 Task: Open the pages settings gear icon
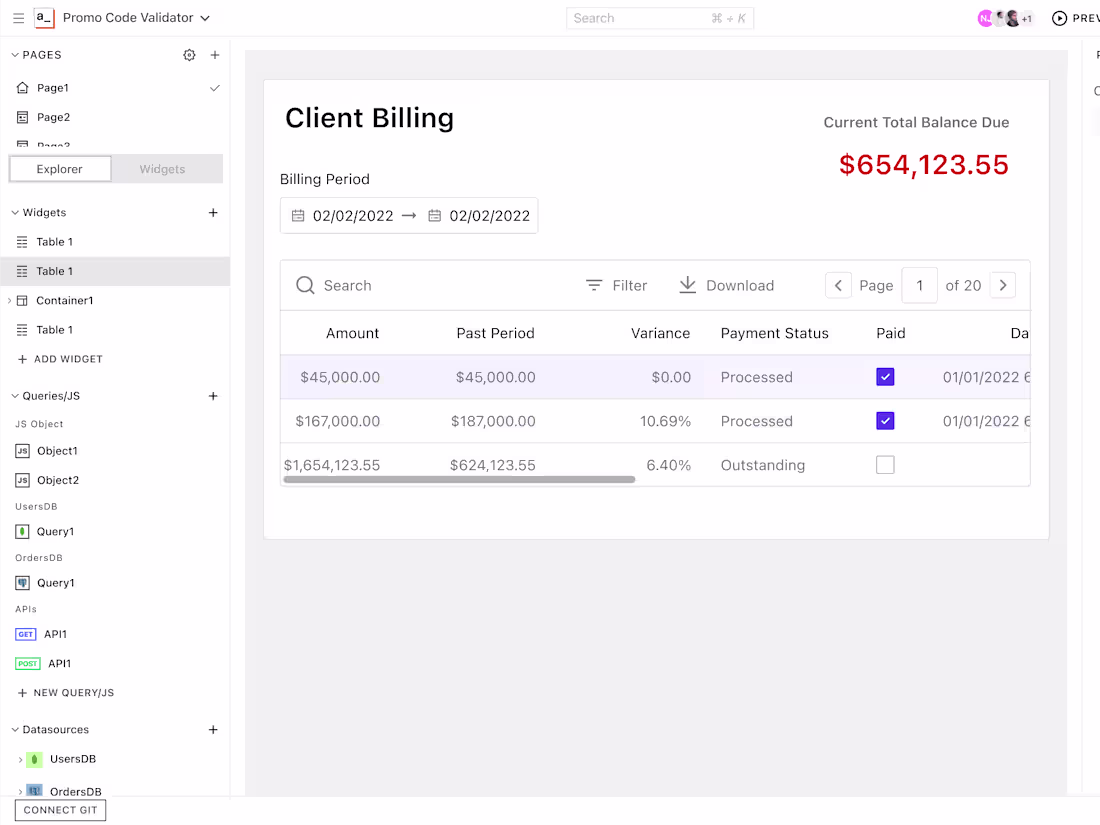pos(189,55)
